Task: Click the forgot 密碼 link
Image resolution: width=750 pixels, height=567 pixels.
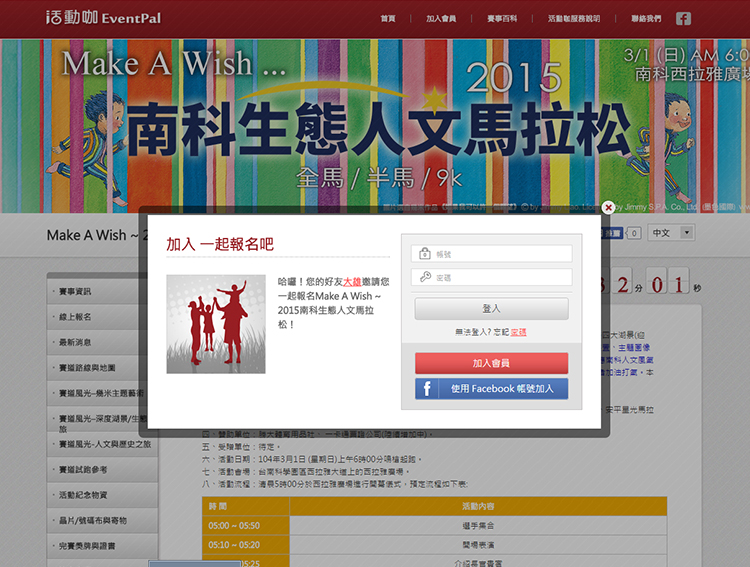Action: 518,332
